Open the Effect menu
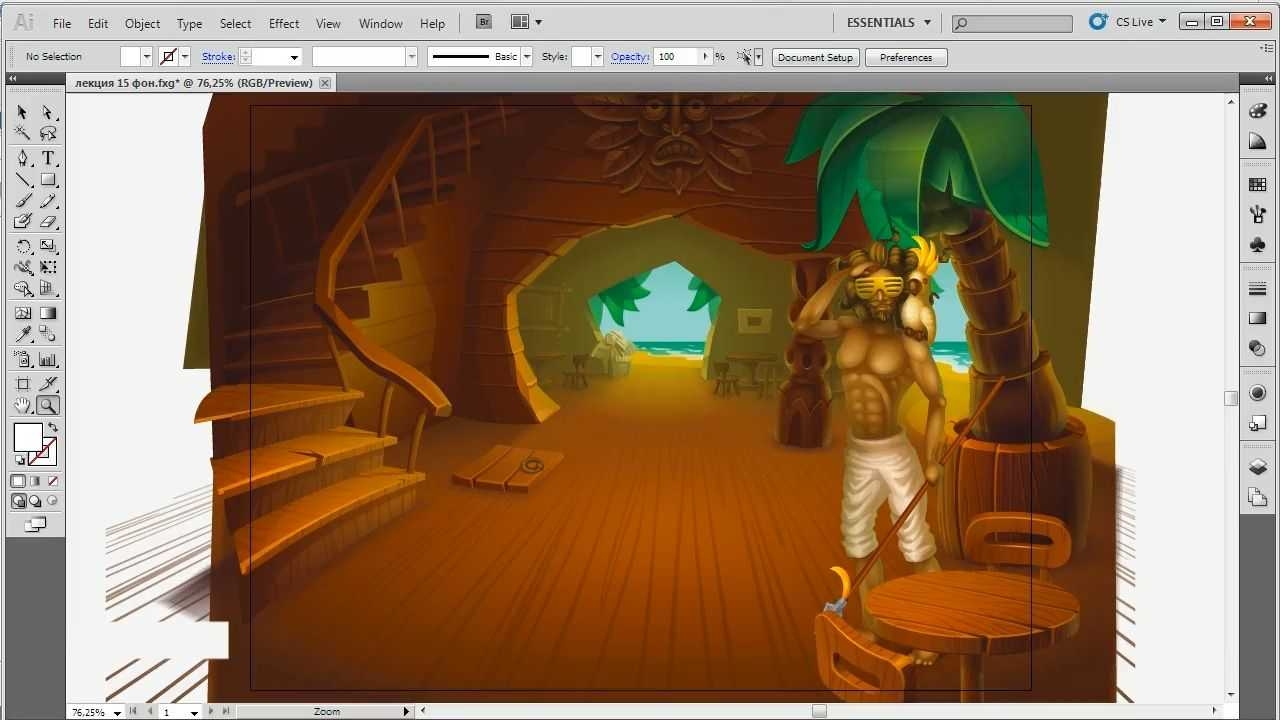This screenshot has height=720, width=1280. pos(284,23)
